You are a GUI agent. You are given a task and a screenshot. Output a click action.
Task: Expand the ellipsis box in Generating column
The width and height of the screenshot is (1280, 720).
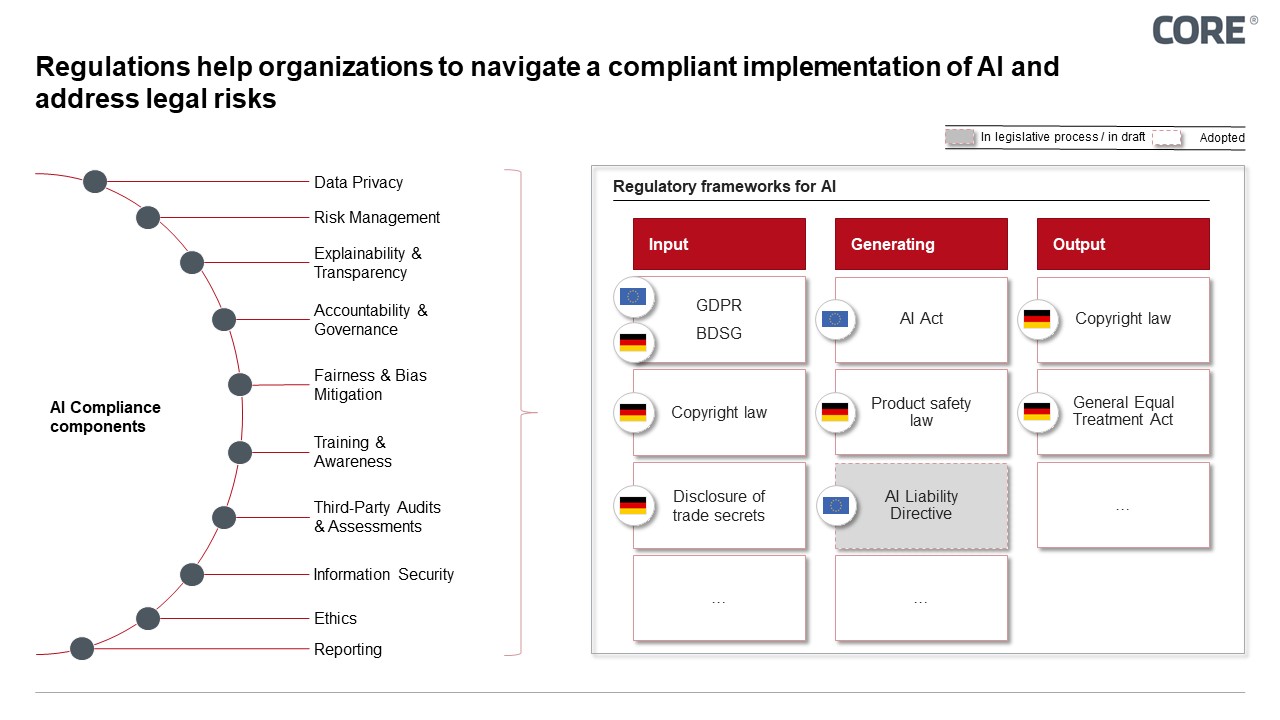coord(920,598)
